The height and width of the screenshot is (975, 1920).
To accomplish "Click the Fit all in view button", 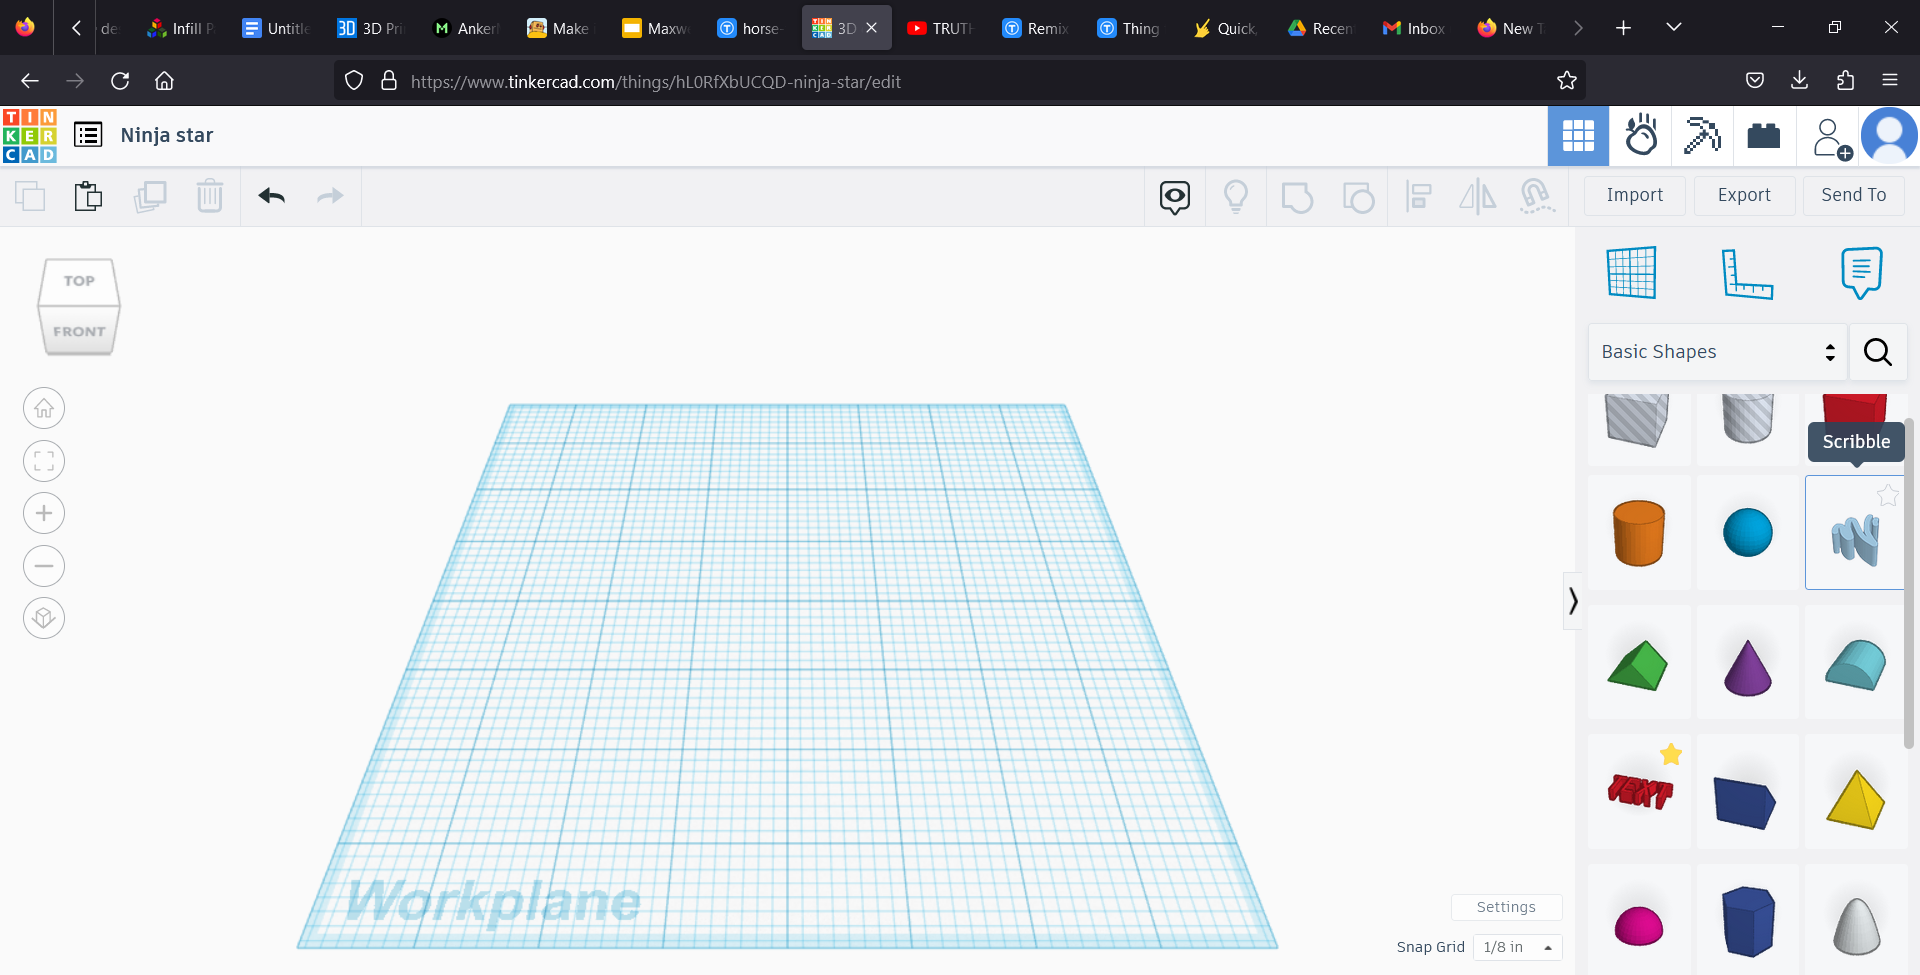I will [44, 461].
